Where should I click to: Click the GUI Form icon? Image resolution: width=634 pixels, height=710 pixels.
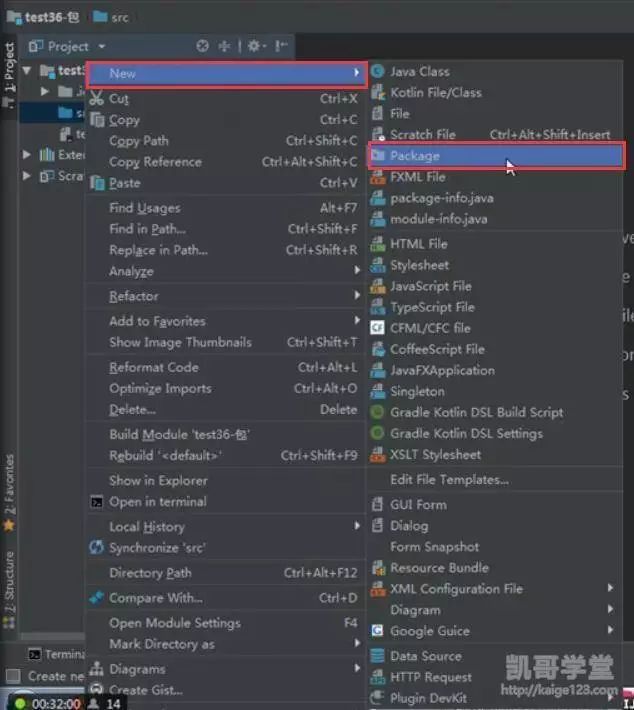pyautogui.click(x=377, y=504)
